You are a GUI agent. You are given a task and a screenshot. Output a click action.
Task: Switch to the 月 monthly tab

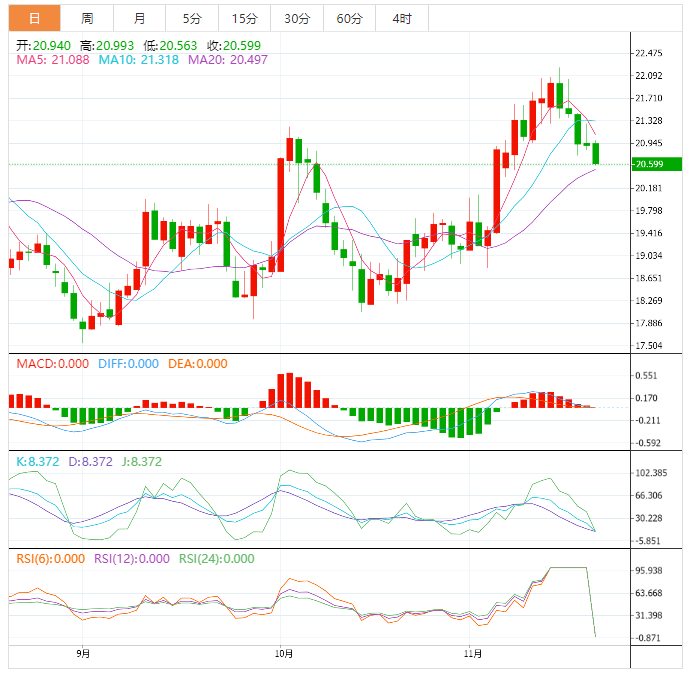point(139,18)
